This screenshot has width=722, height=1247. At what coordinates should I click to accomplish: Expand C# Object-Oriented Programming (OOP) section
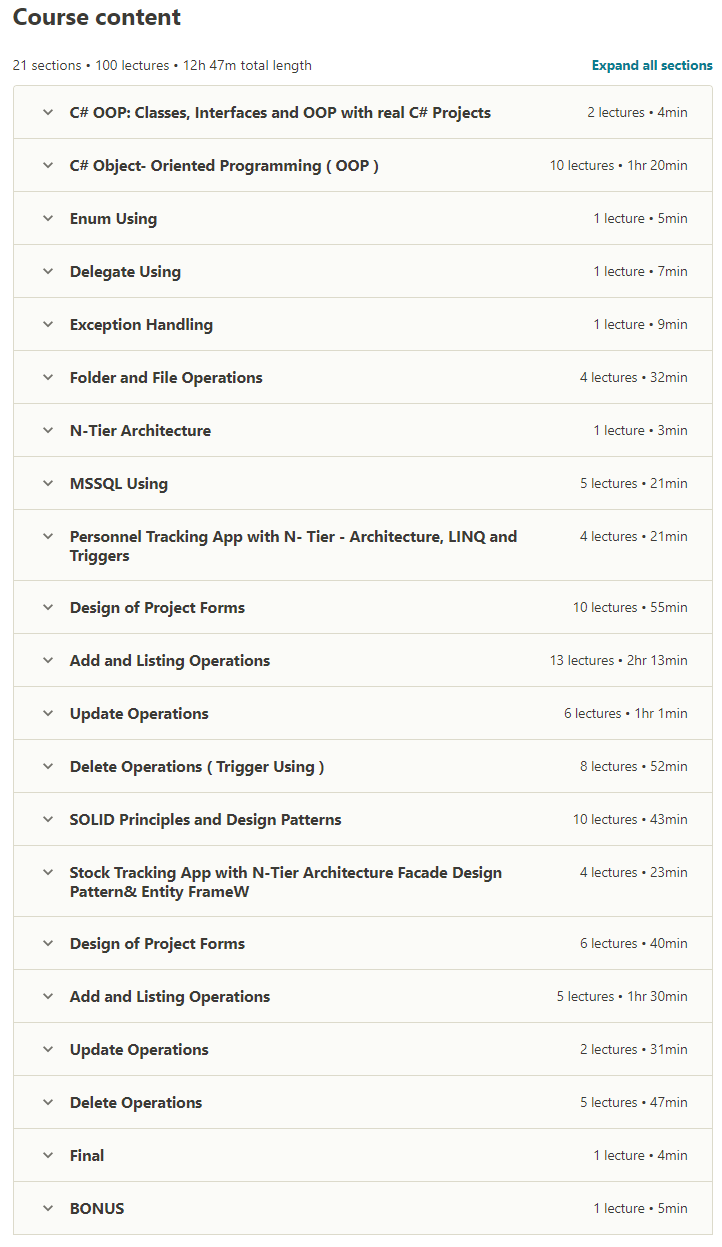point(363,165)
